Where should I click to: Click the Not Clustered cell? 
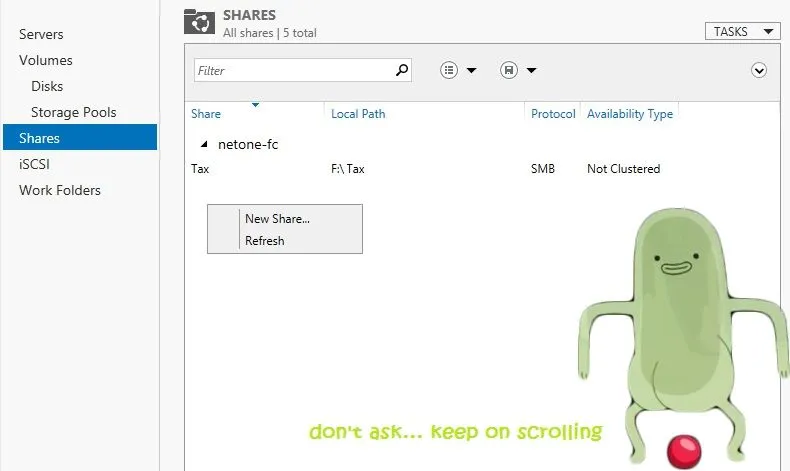pos(623,169)
